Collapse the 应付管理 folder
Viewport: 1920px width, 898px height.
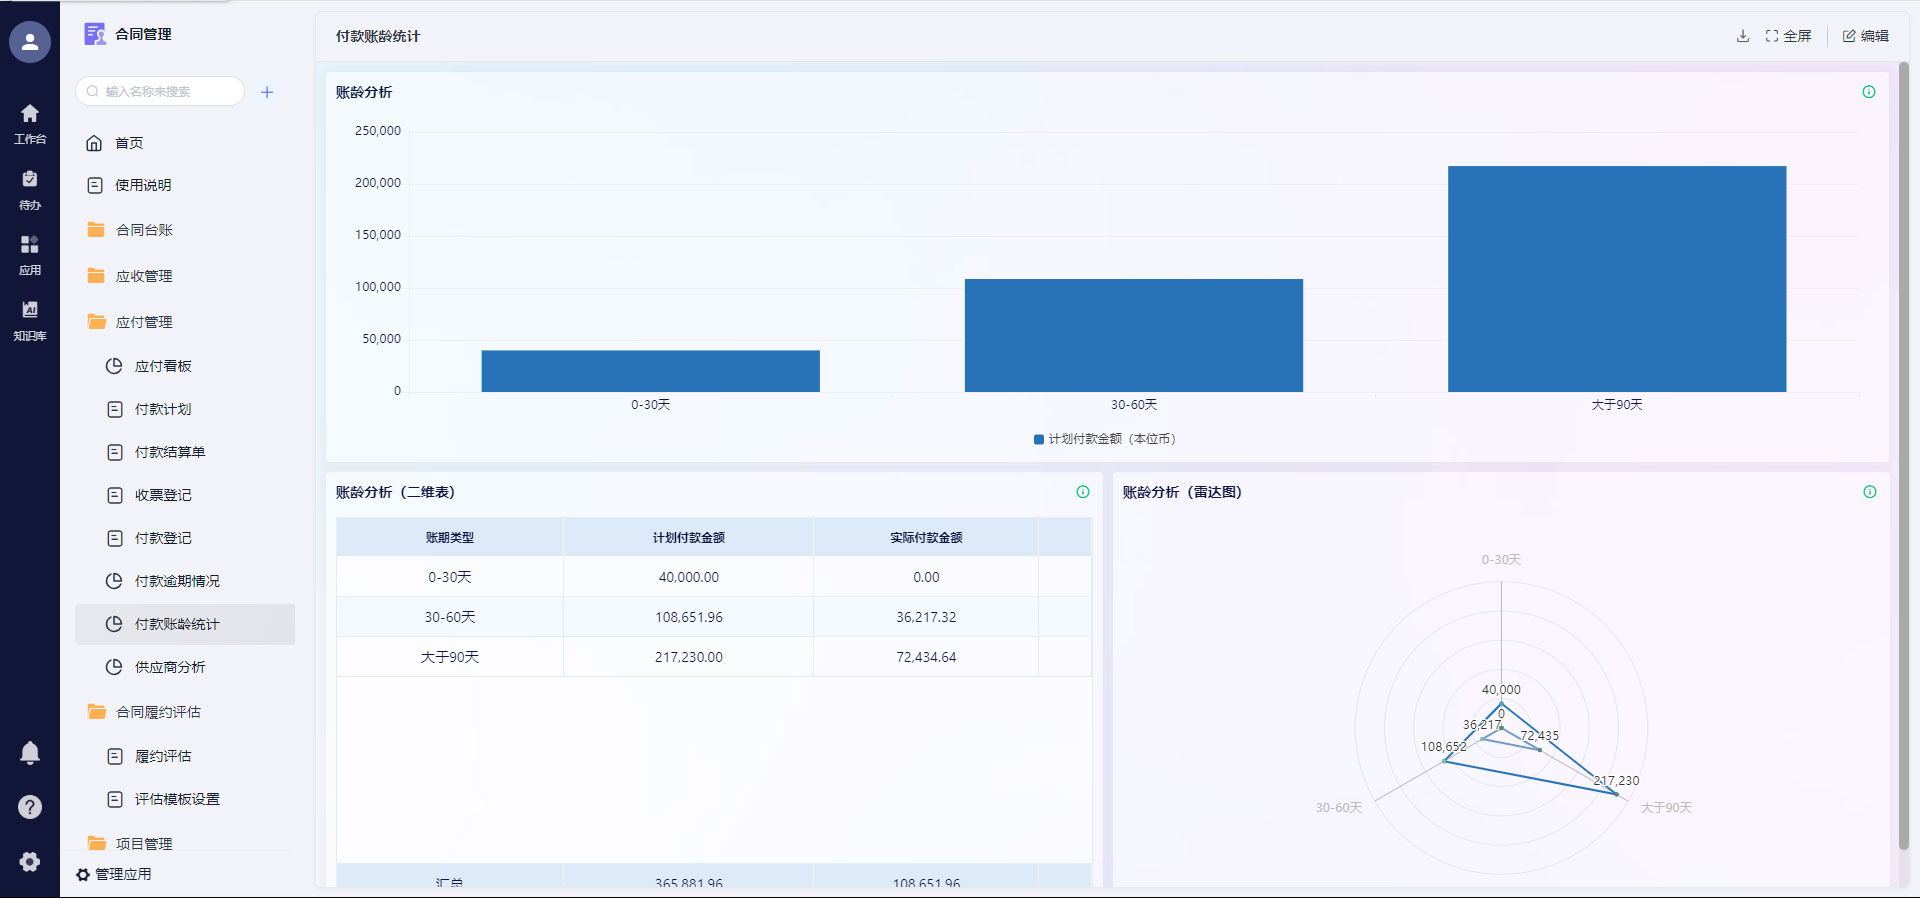click(x=144, y=322)
